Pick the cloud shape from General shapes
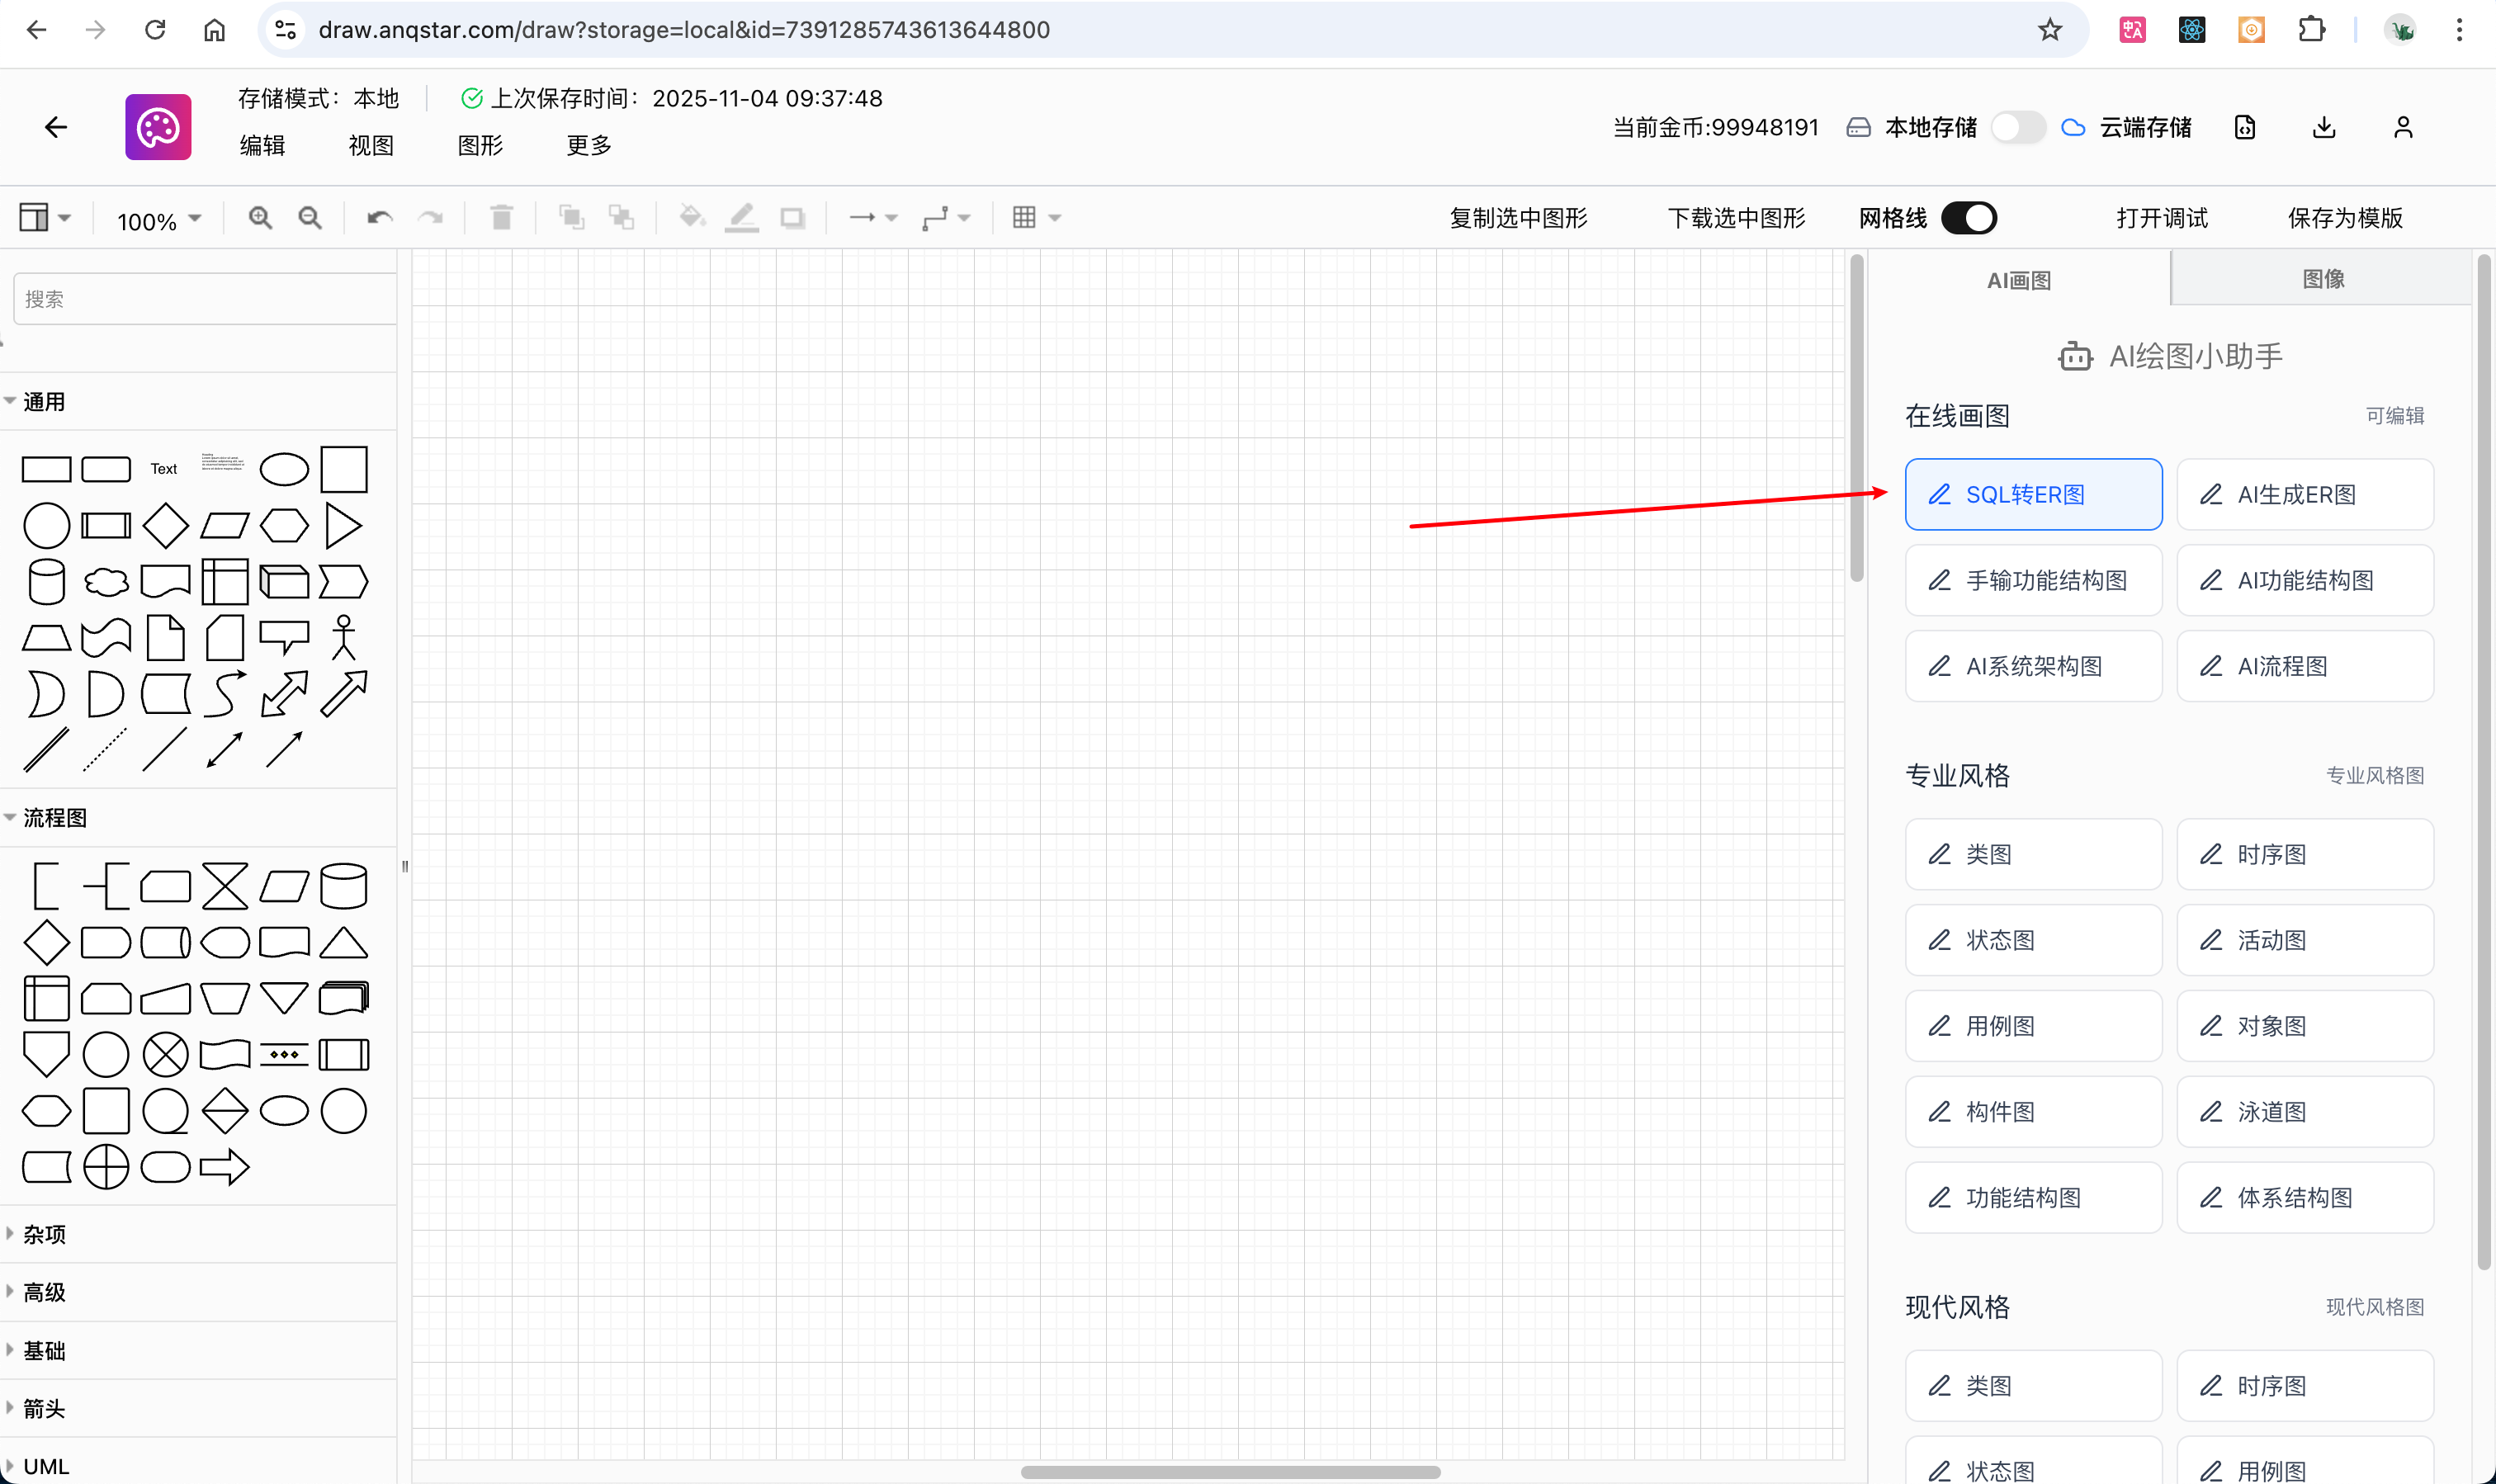This screenshot has width=2496, height=1484. click(106, 582)
